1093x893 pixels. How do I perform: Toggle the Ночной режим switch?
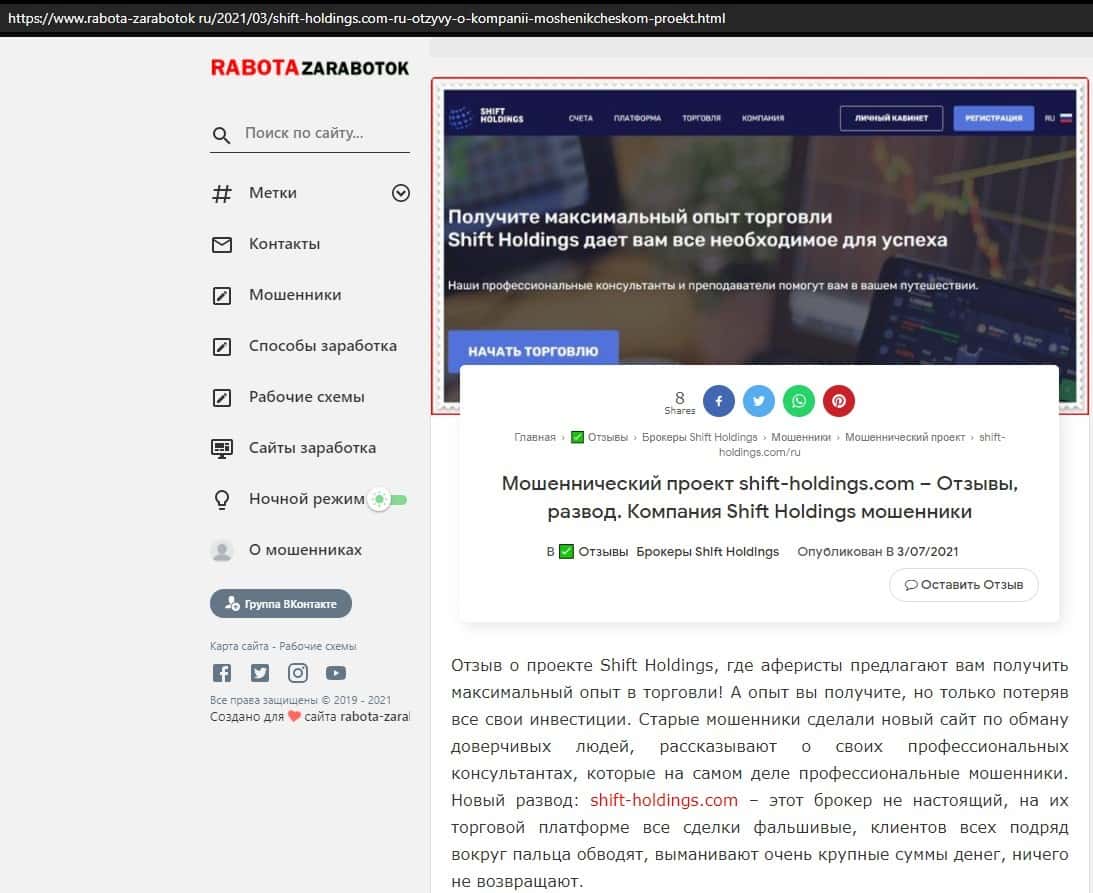tap(388, 499)
